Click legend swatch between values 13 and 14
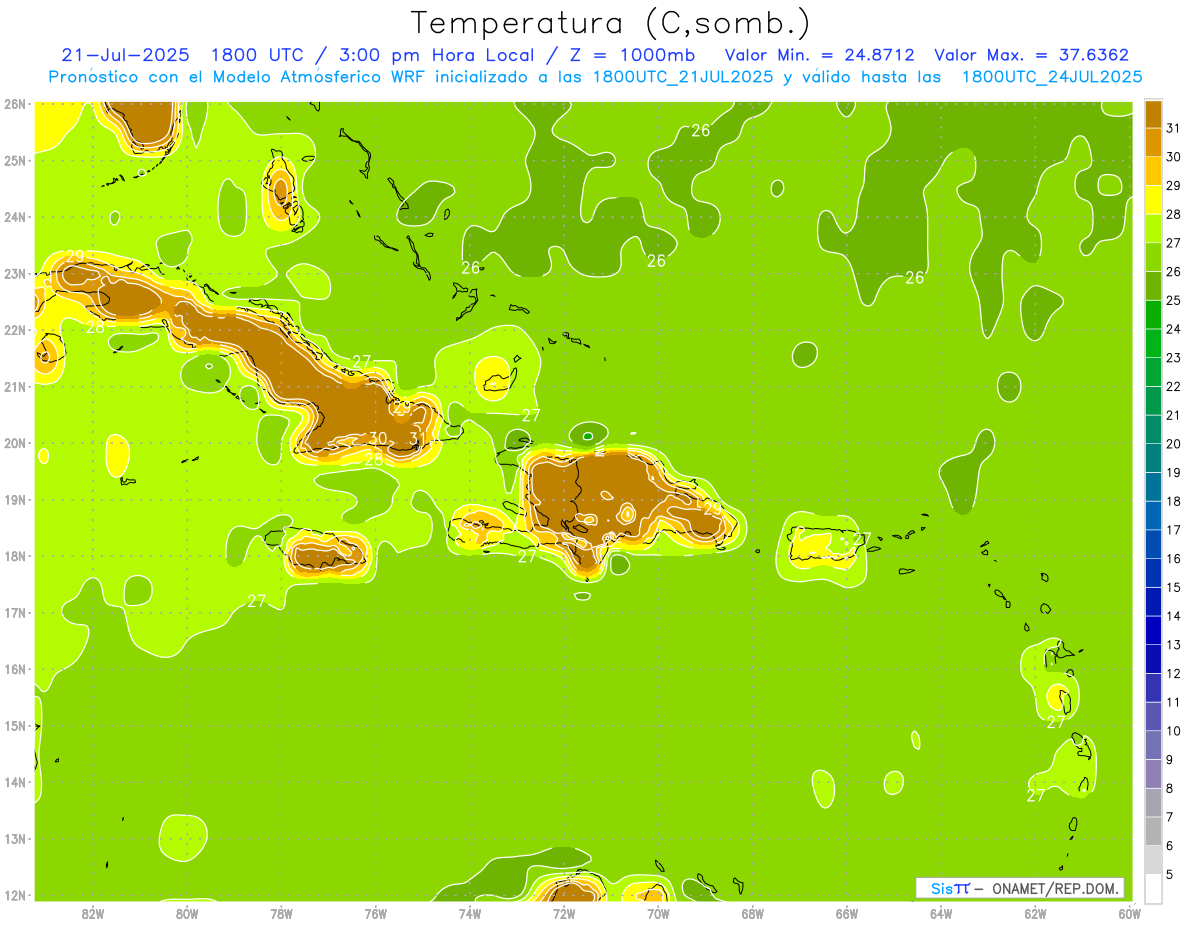Image resolution: width=1200 pixels, height=927 pixels. click(1153, 630)
